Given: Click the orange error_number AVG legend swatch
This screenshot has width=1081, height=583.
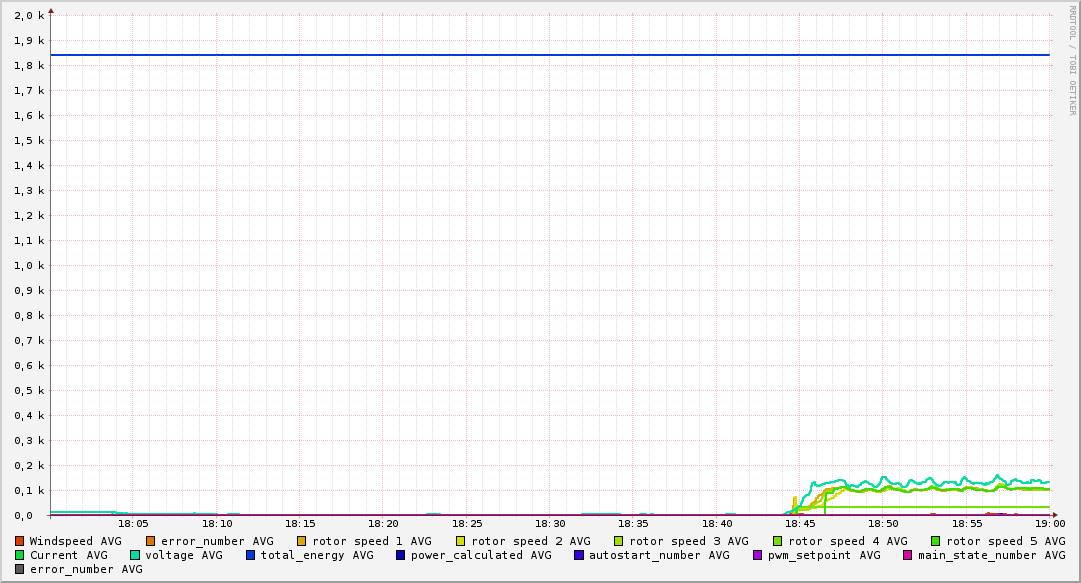Looking at the screenshot, I should click(150, 541).
